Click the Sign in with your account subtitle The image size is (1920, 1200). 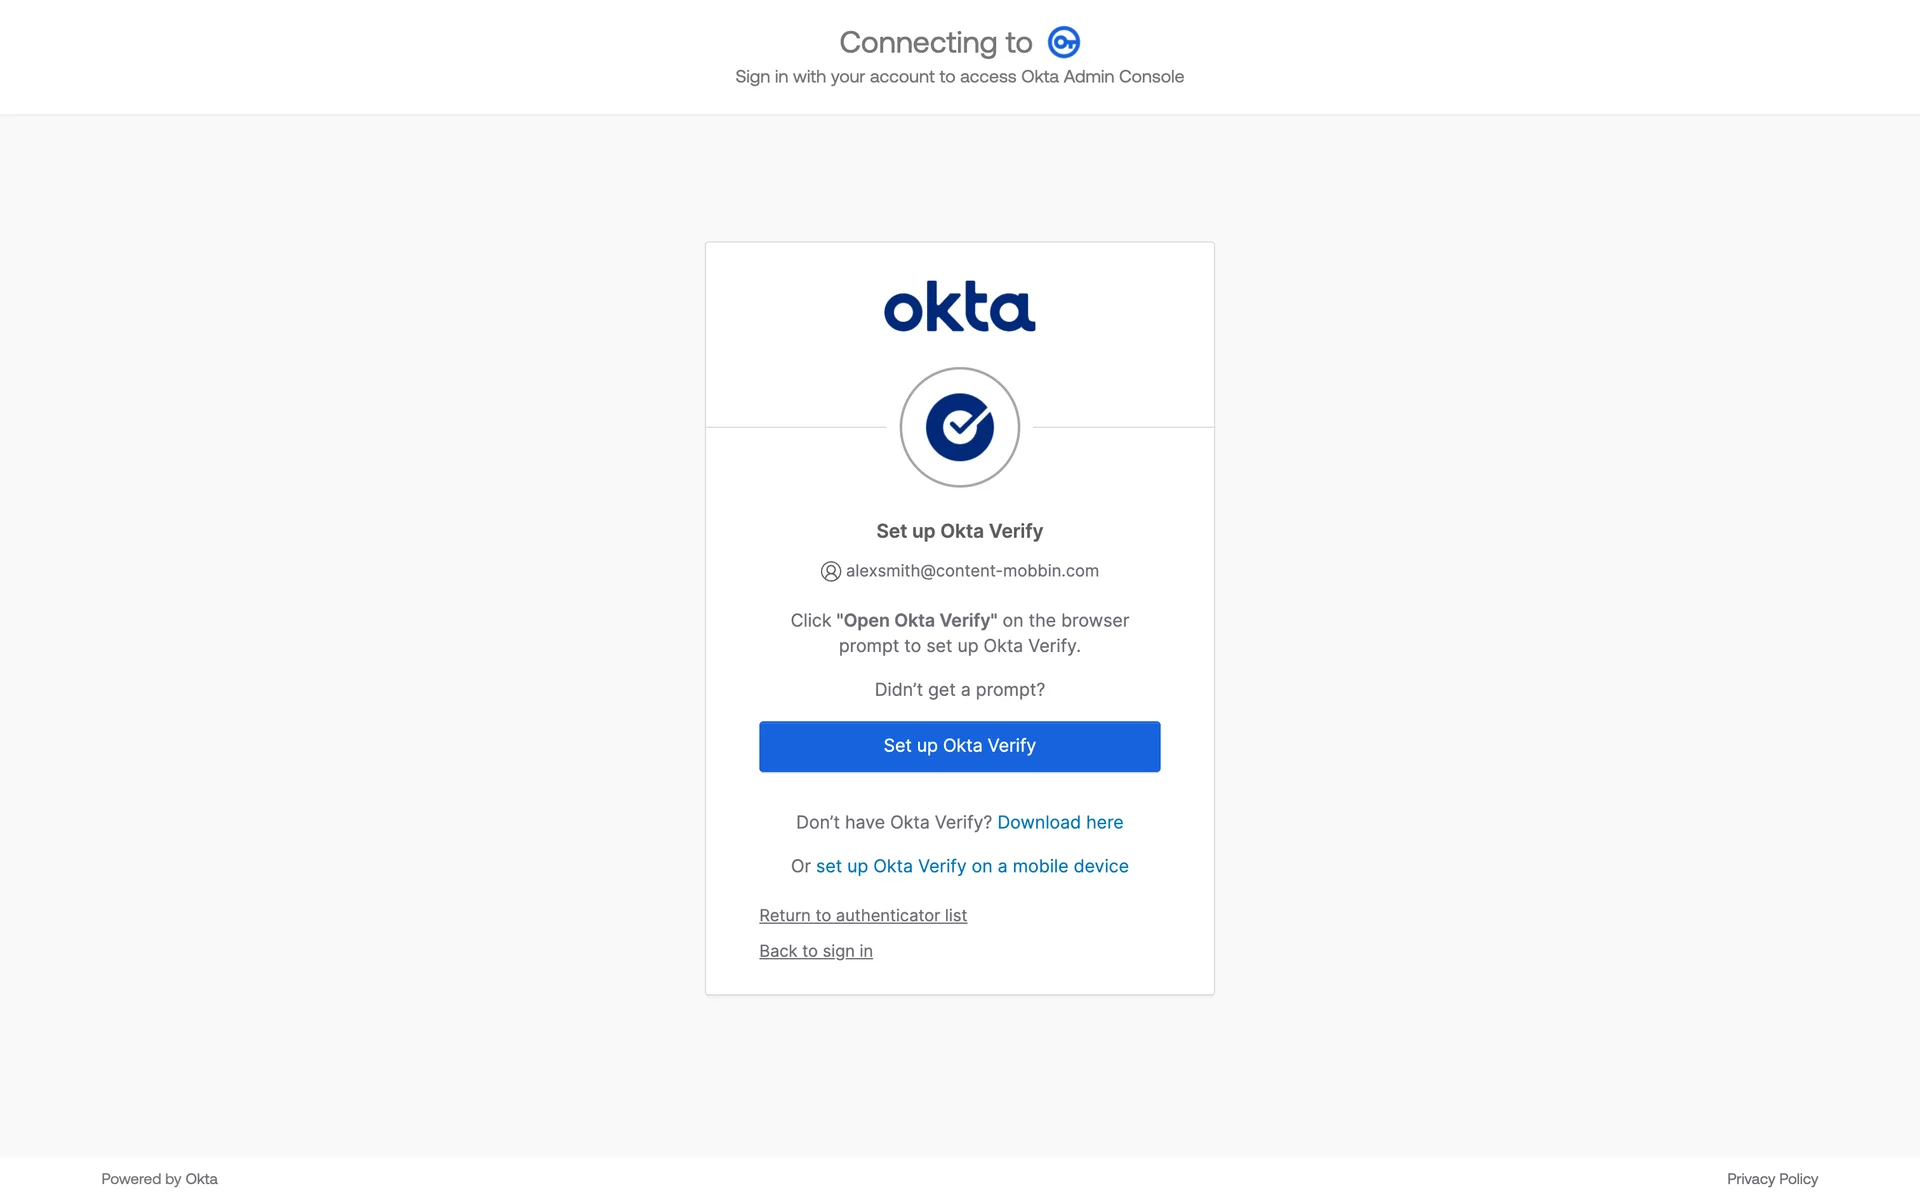(x=959, y=77)
